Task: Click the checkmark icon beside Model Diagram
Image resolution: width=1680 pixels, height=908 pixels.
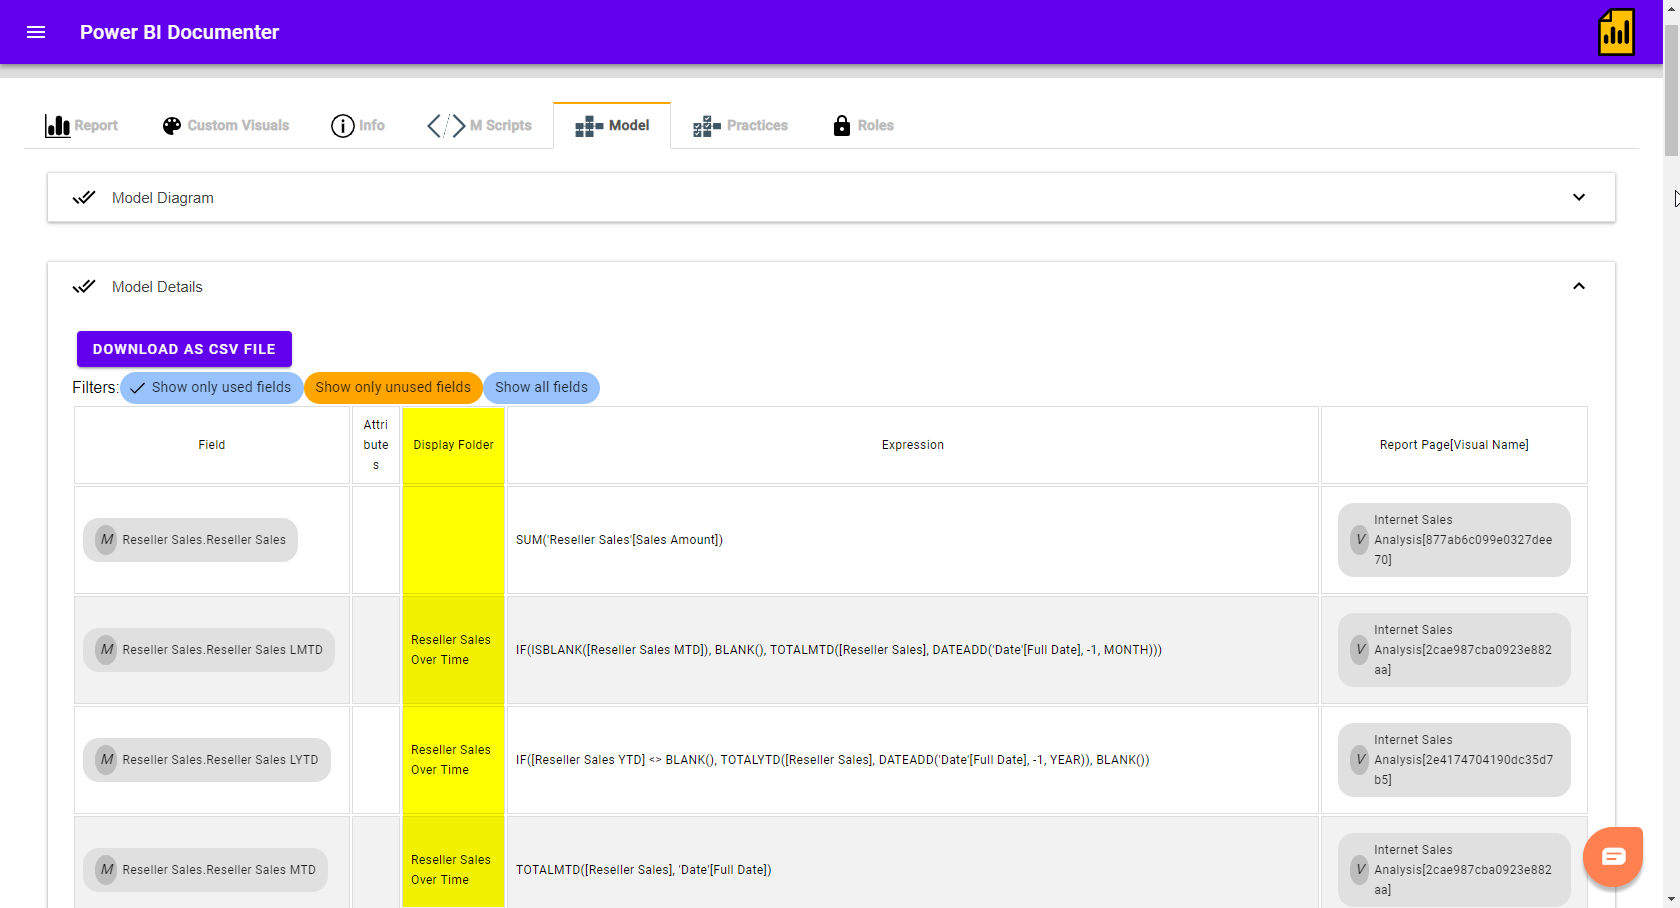Action: coord(84,197)
